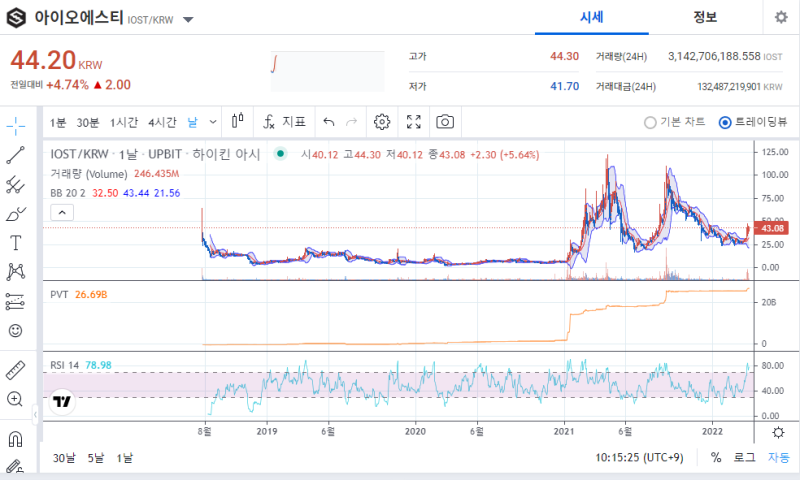Image resolution: width=800 pixels, height=480 pixels.
Task: Open candlestick chart style selector
Action: [237, 121]
